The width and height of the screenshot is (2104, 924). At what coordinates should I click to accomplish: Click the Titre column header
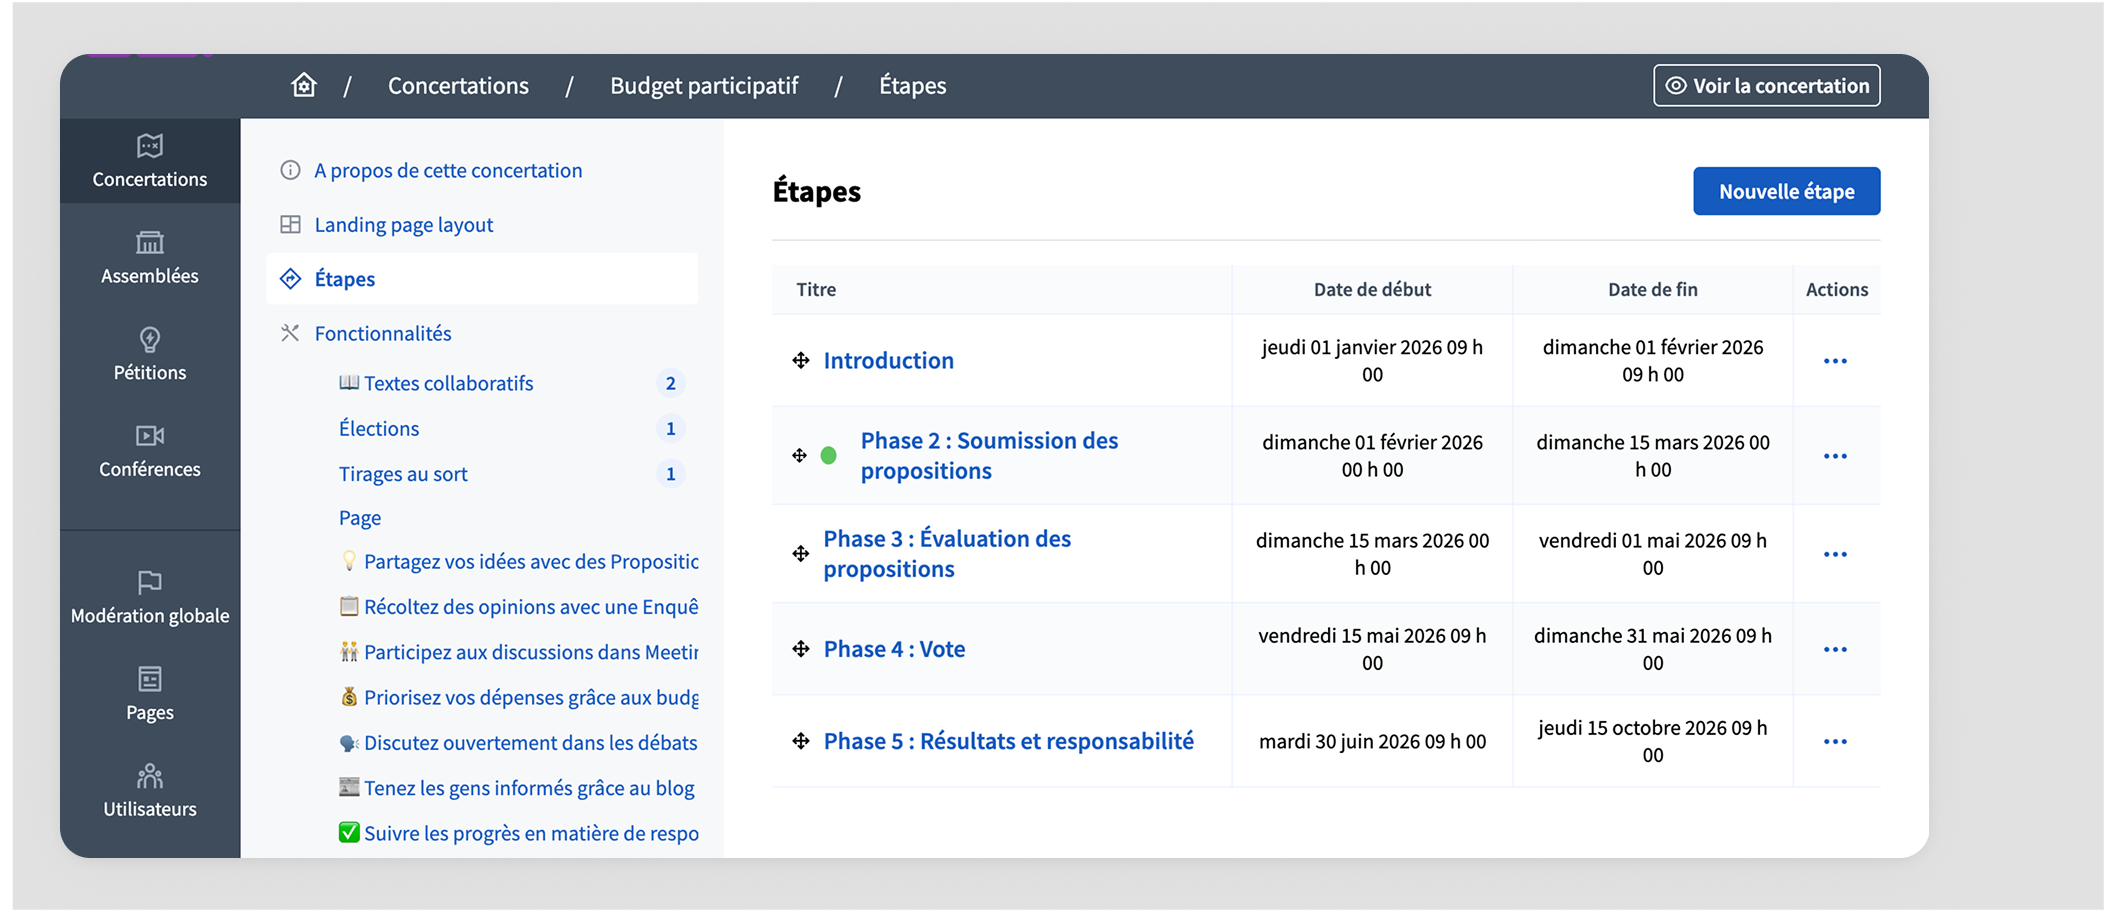pos(816,289)
